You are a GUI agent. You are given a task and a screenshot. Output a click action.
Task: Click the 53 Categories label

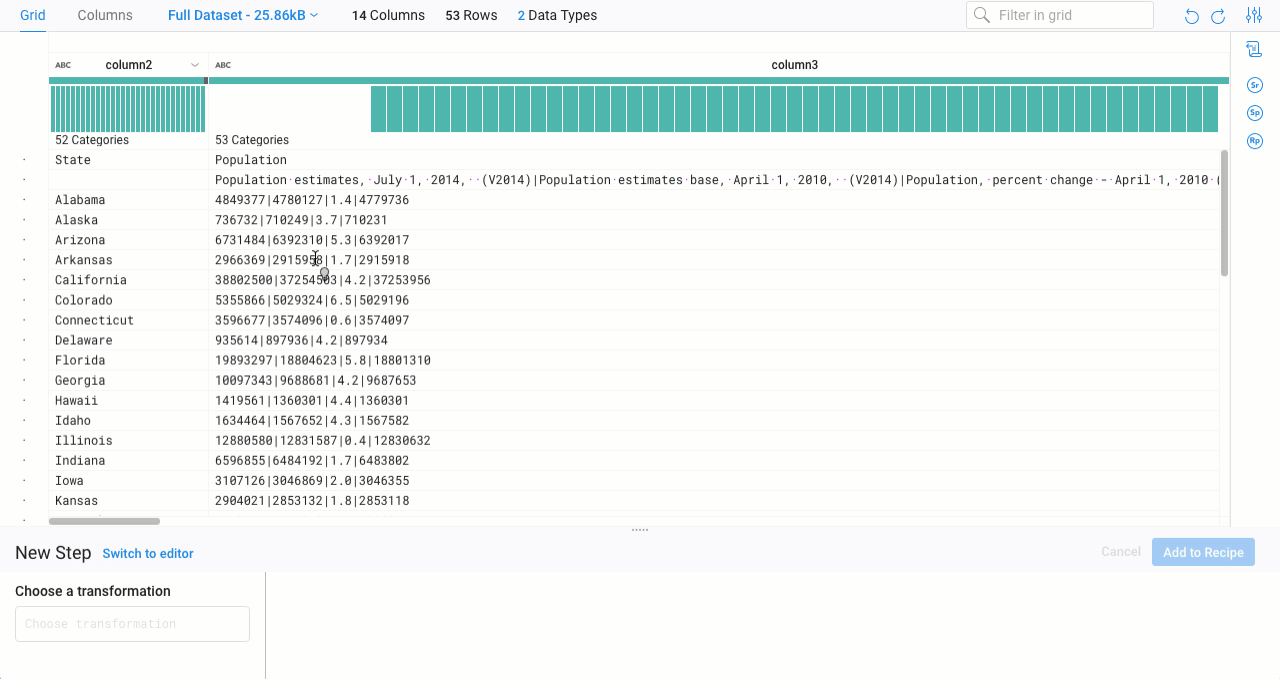pos(252,140)
